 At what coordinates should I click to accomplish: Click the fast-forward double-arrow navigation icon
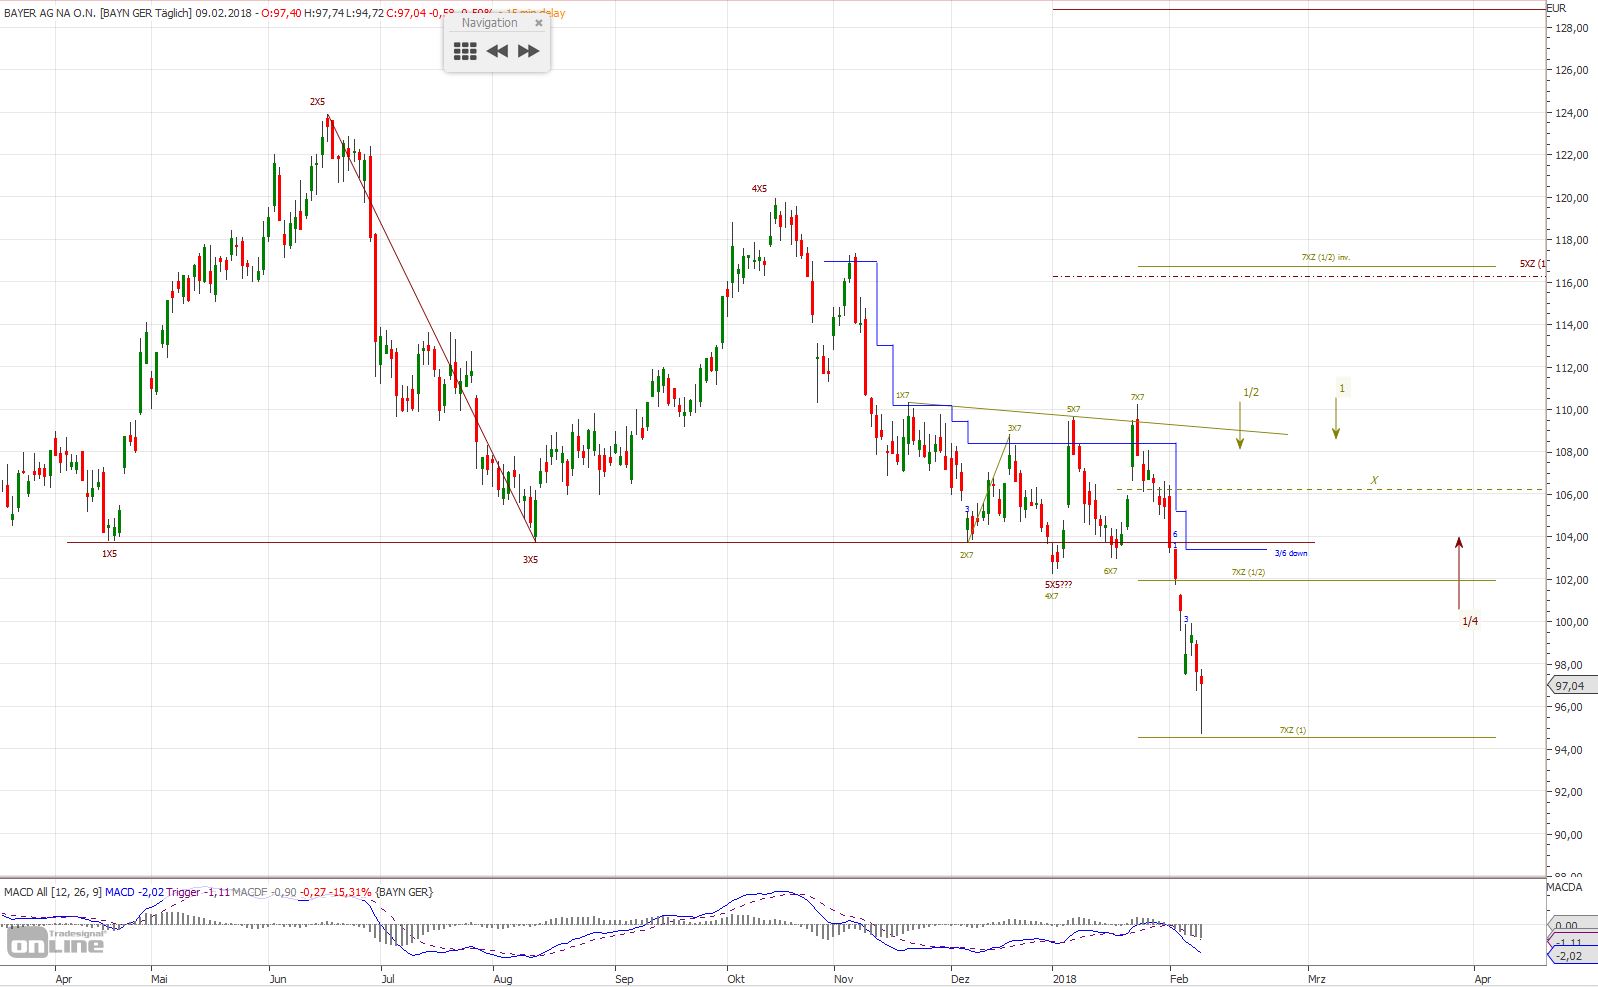(x=529, y=51)
